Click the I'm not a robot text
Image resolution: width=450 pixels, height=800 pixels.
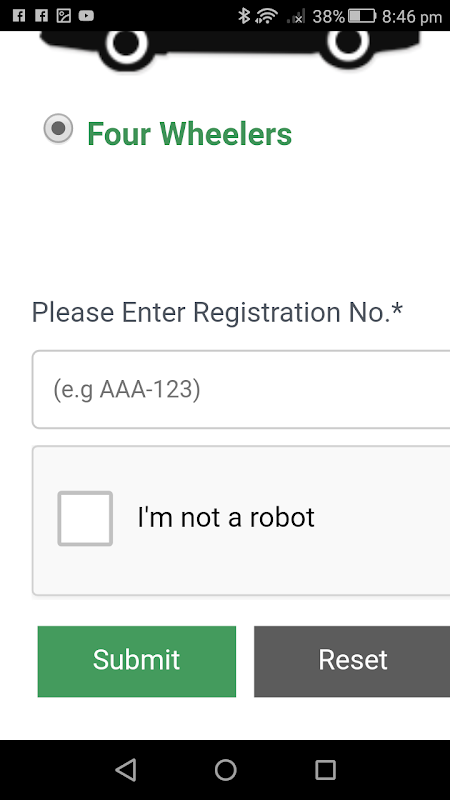pyautogui.click(x=226, y=517)
